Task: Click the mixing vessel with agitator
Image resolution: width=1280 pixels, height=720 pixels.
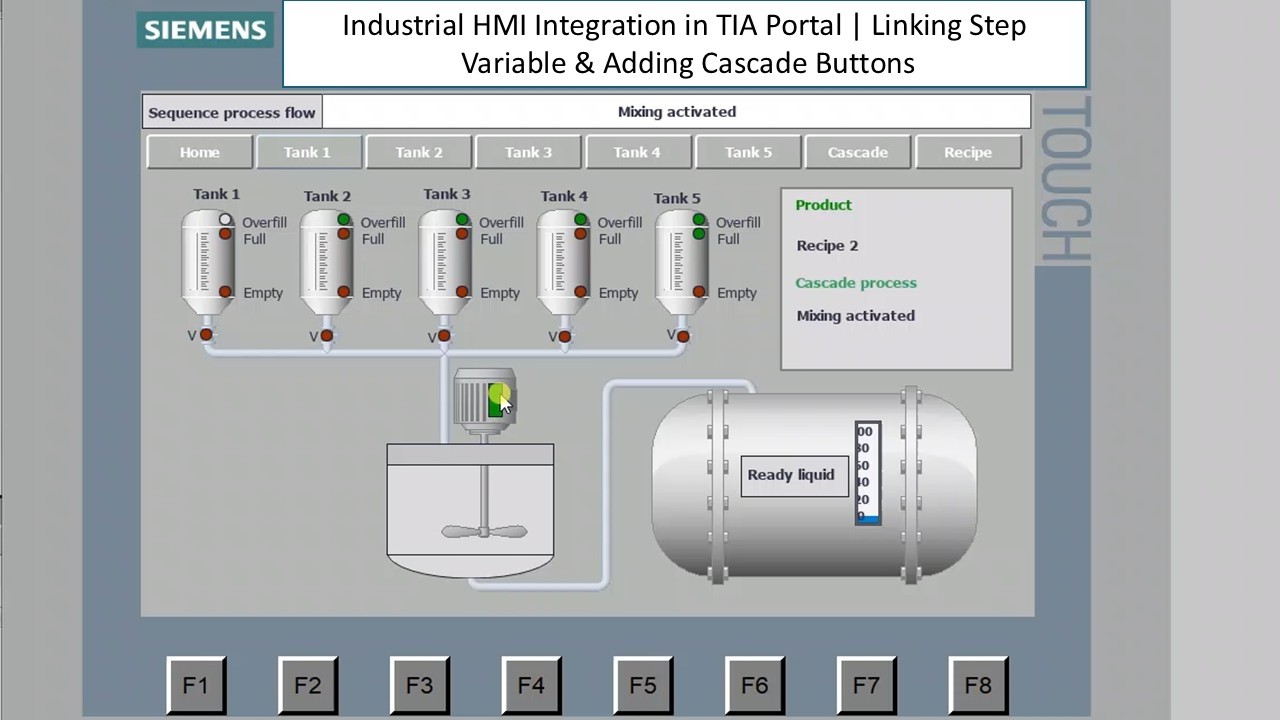Action: pyautogui.click(x=470, y=510)
